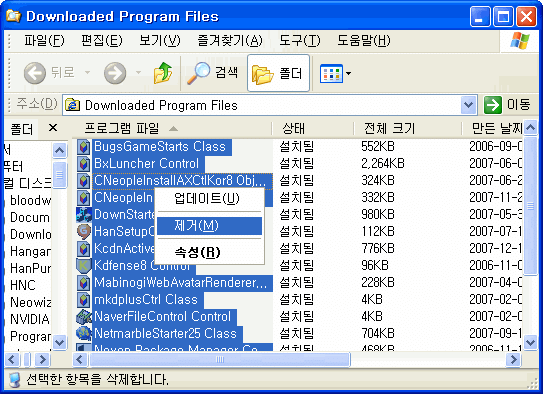Choose 속성(R) in the context menu
The image size is (543, 394).
tap(209, 252)
